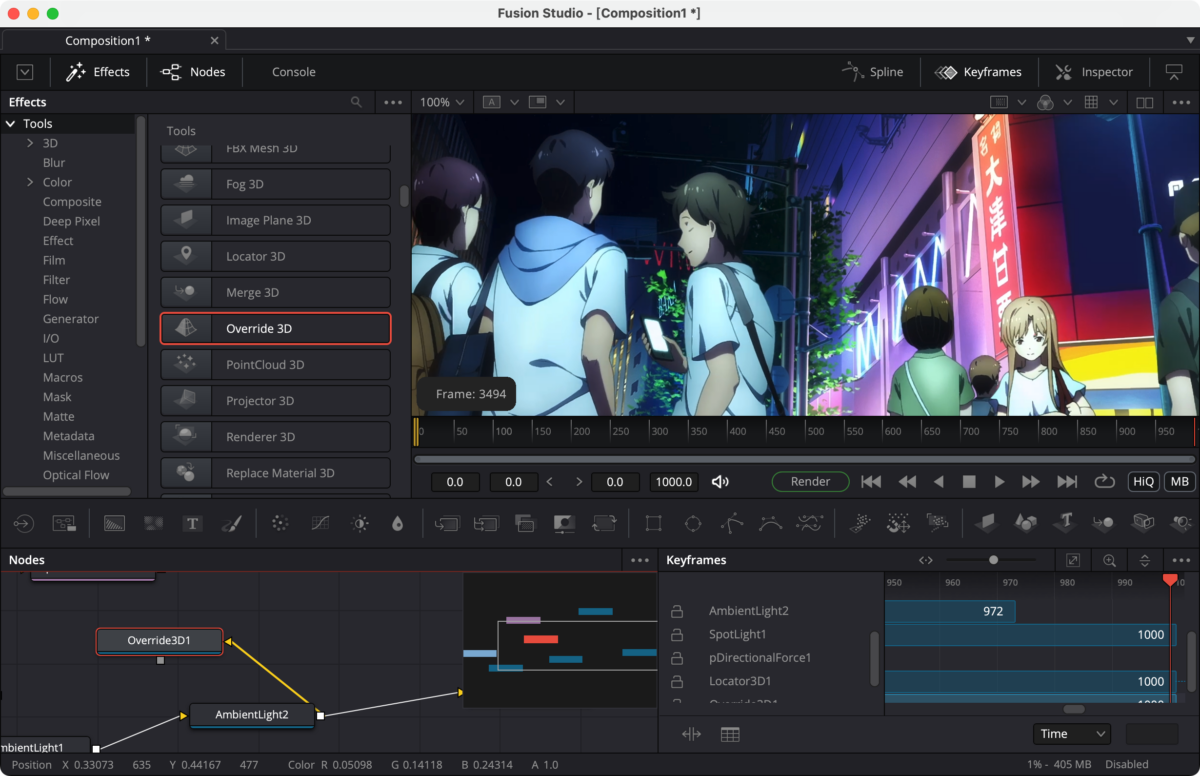The image size is (1200, 776).
Task: Toggle dual viewer split view
Action: click(1145, 102)
